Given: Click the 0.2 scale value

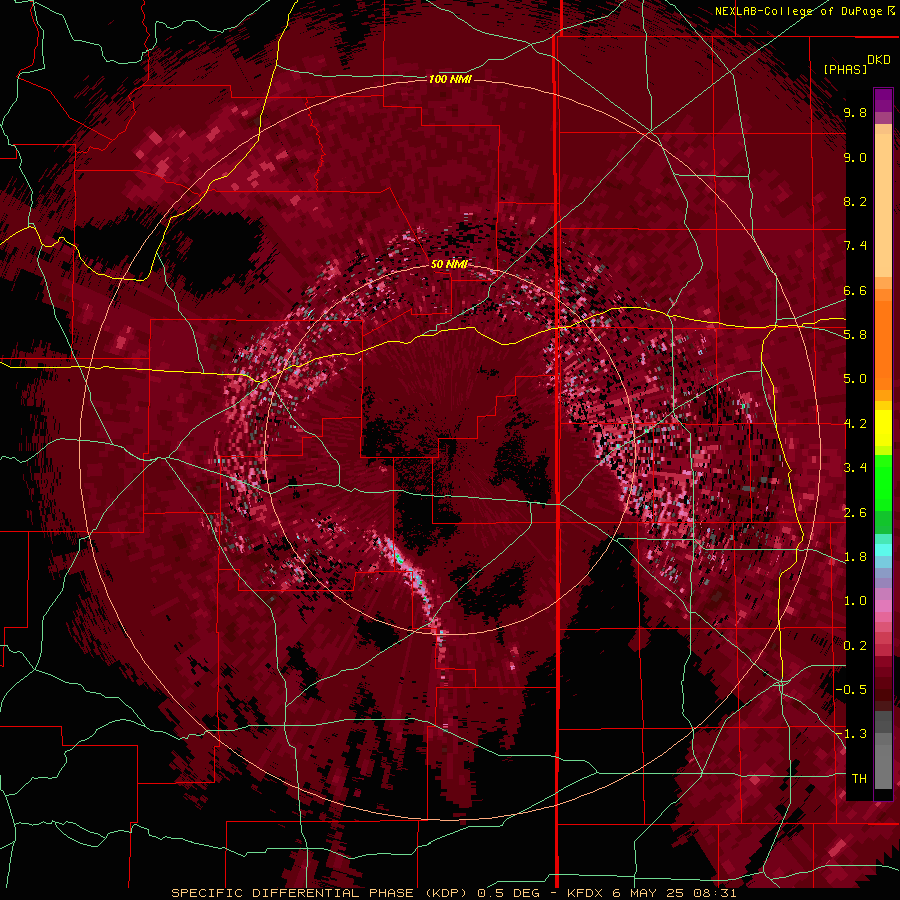Looking at the screenshot, I should coord(855,646).
